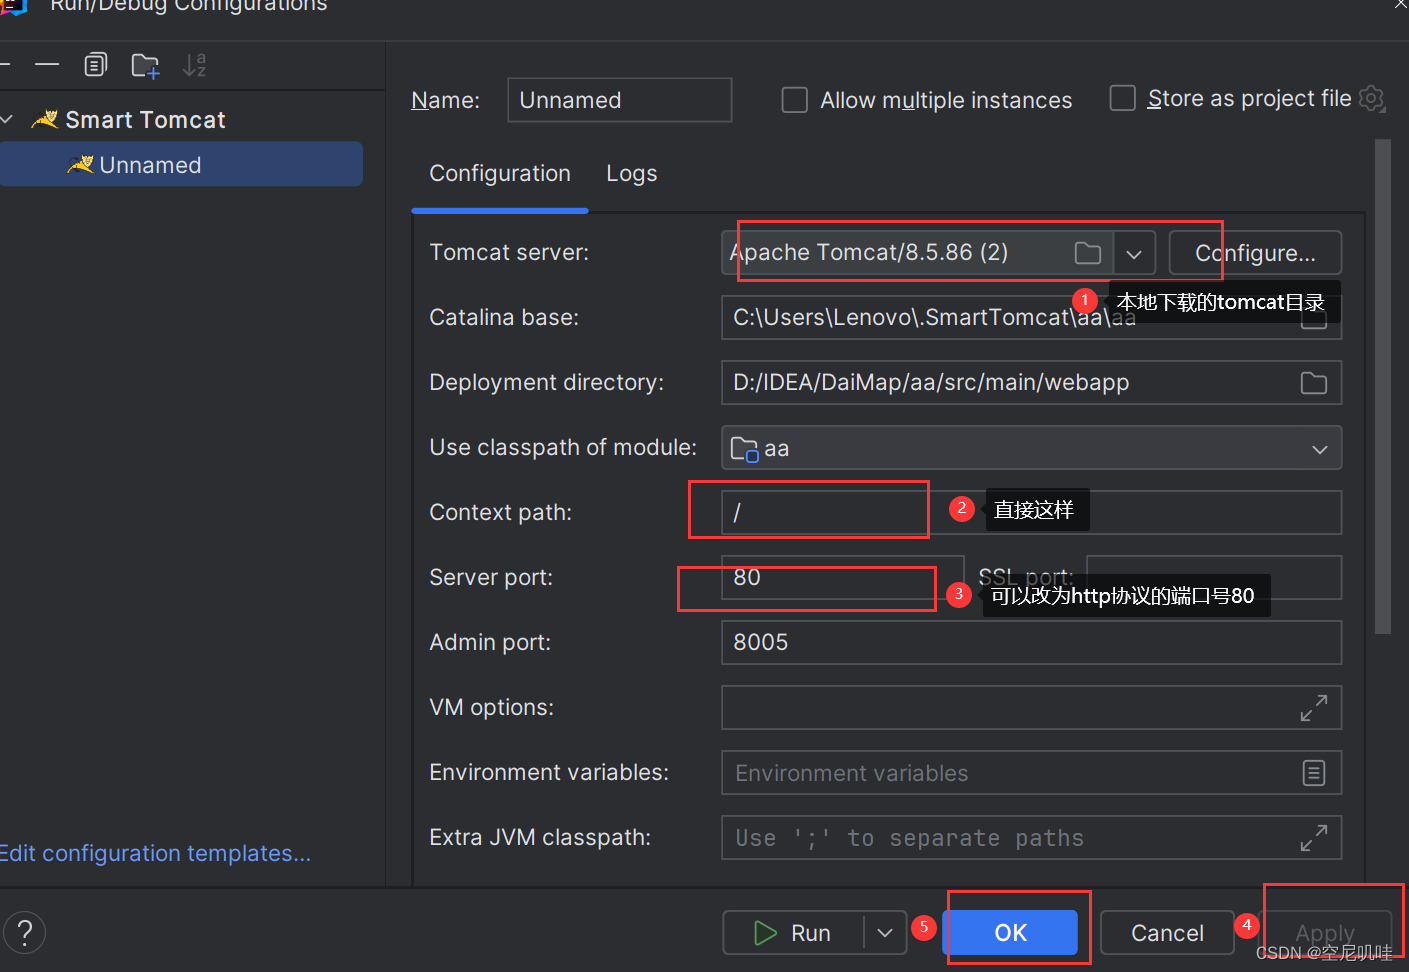The image size is (1409, 972).
Task: Open the Environment variables editor
Action: (x=1313, y=772)
